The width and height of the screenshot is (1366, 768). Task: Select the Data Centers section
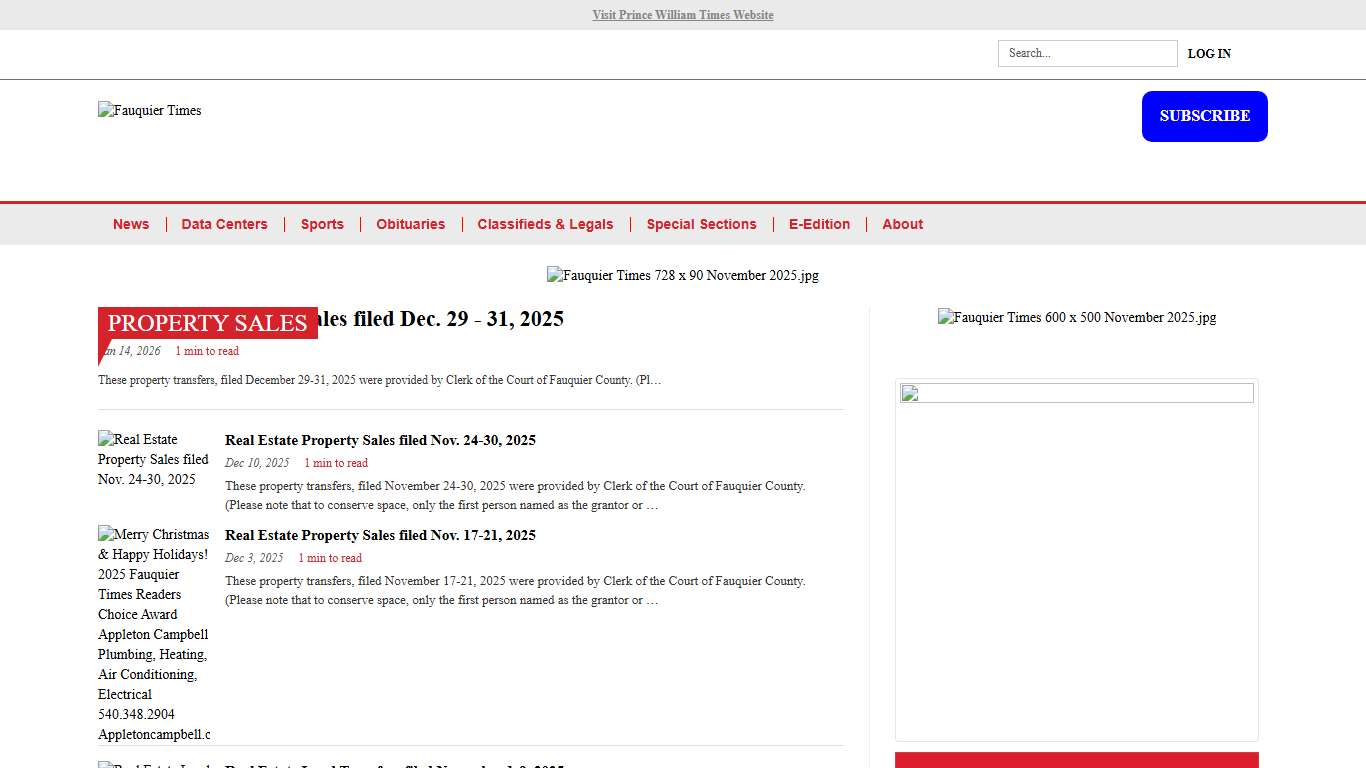(224, 224)
